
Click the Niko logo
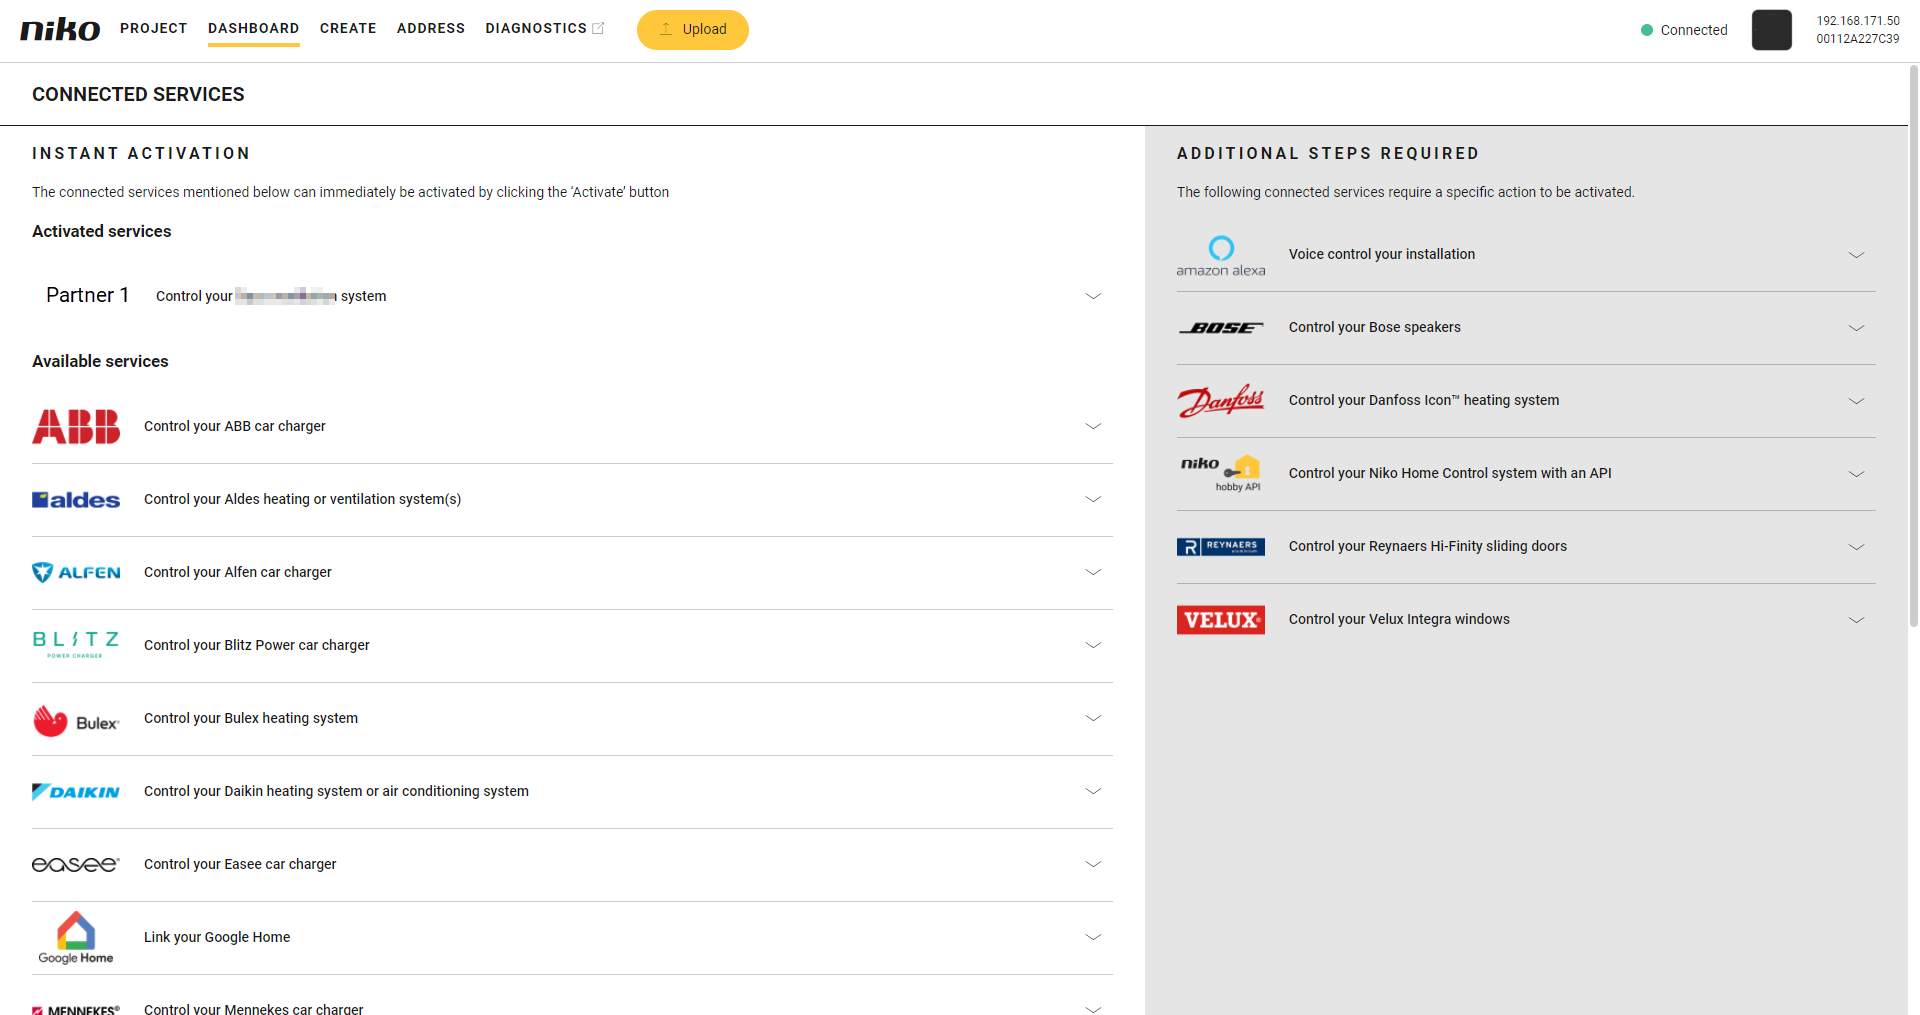[x=60, y=29]
